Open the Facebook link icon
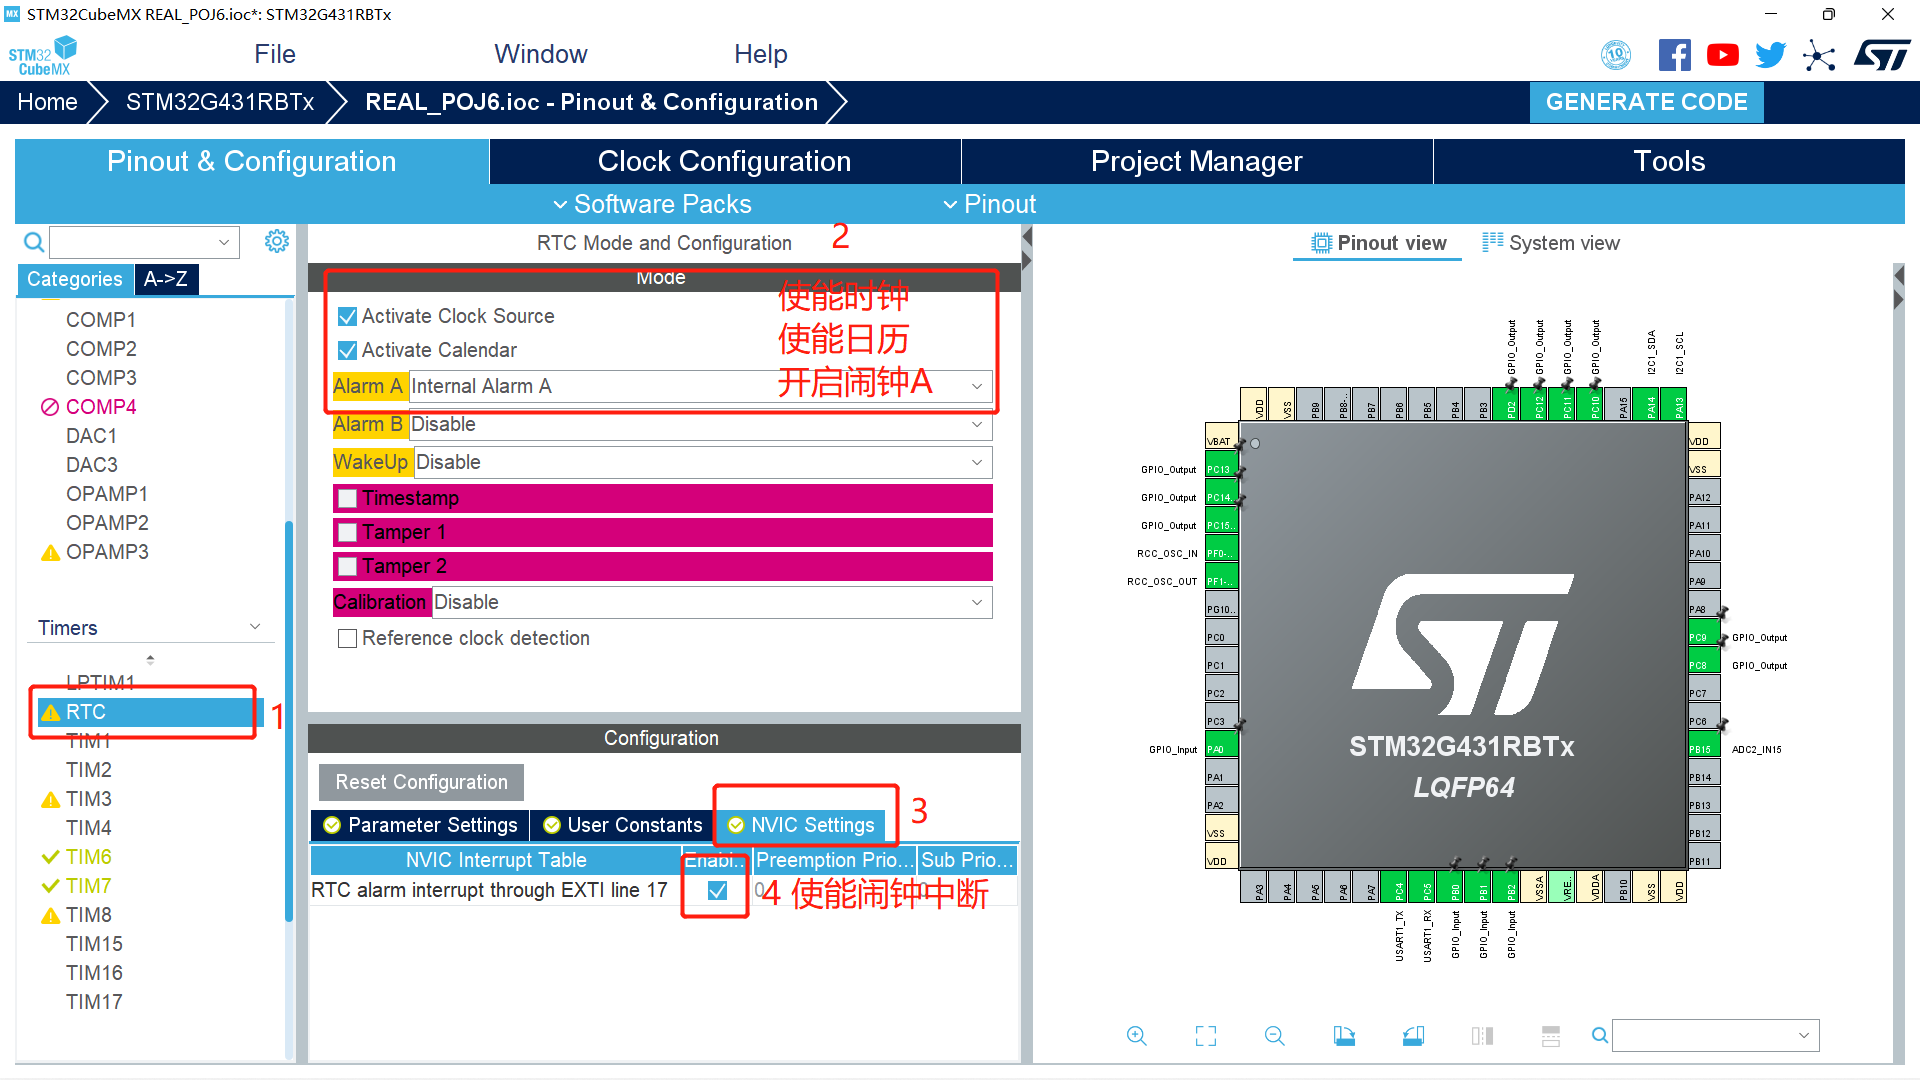1920x1080 pixels. tap(1674, 55)
